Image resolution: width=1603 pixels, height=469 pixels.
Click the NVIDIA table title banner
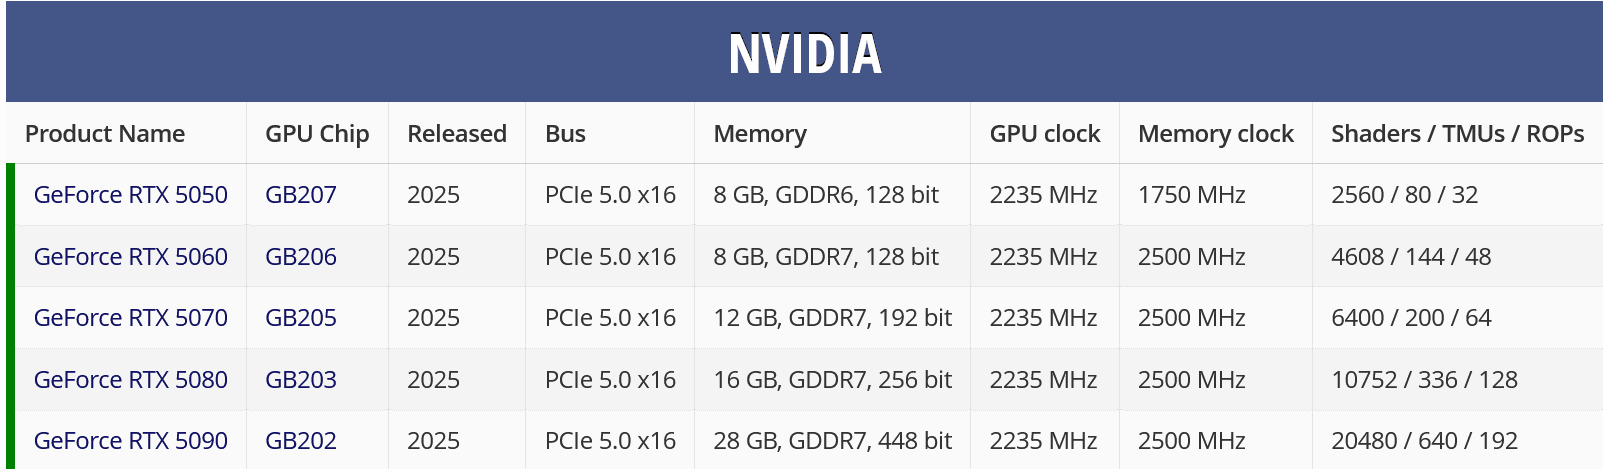pyautogui.click(x=804, y=53)
